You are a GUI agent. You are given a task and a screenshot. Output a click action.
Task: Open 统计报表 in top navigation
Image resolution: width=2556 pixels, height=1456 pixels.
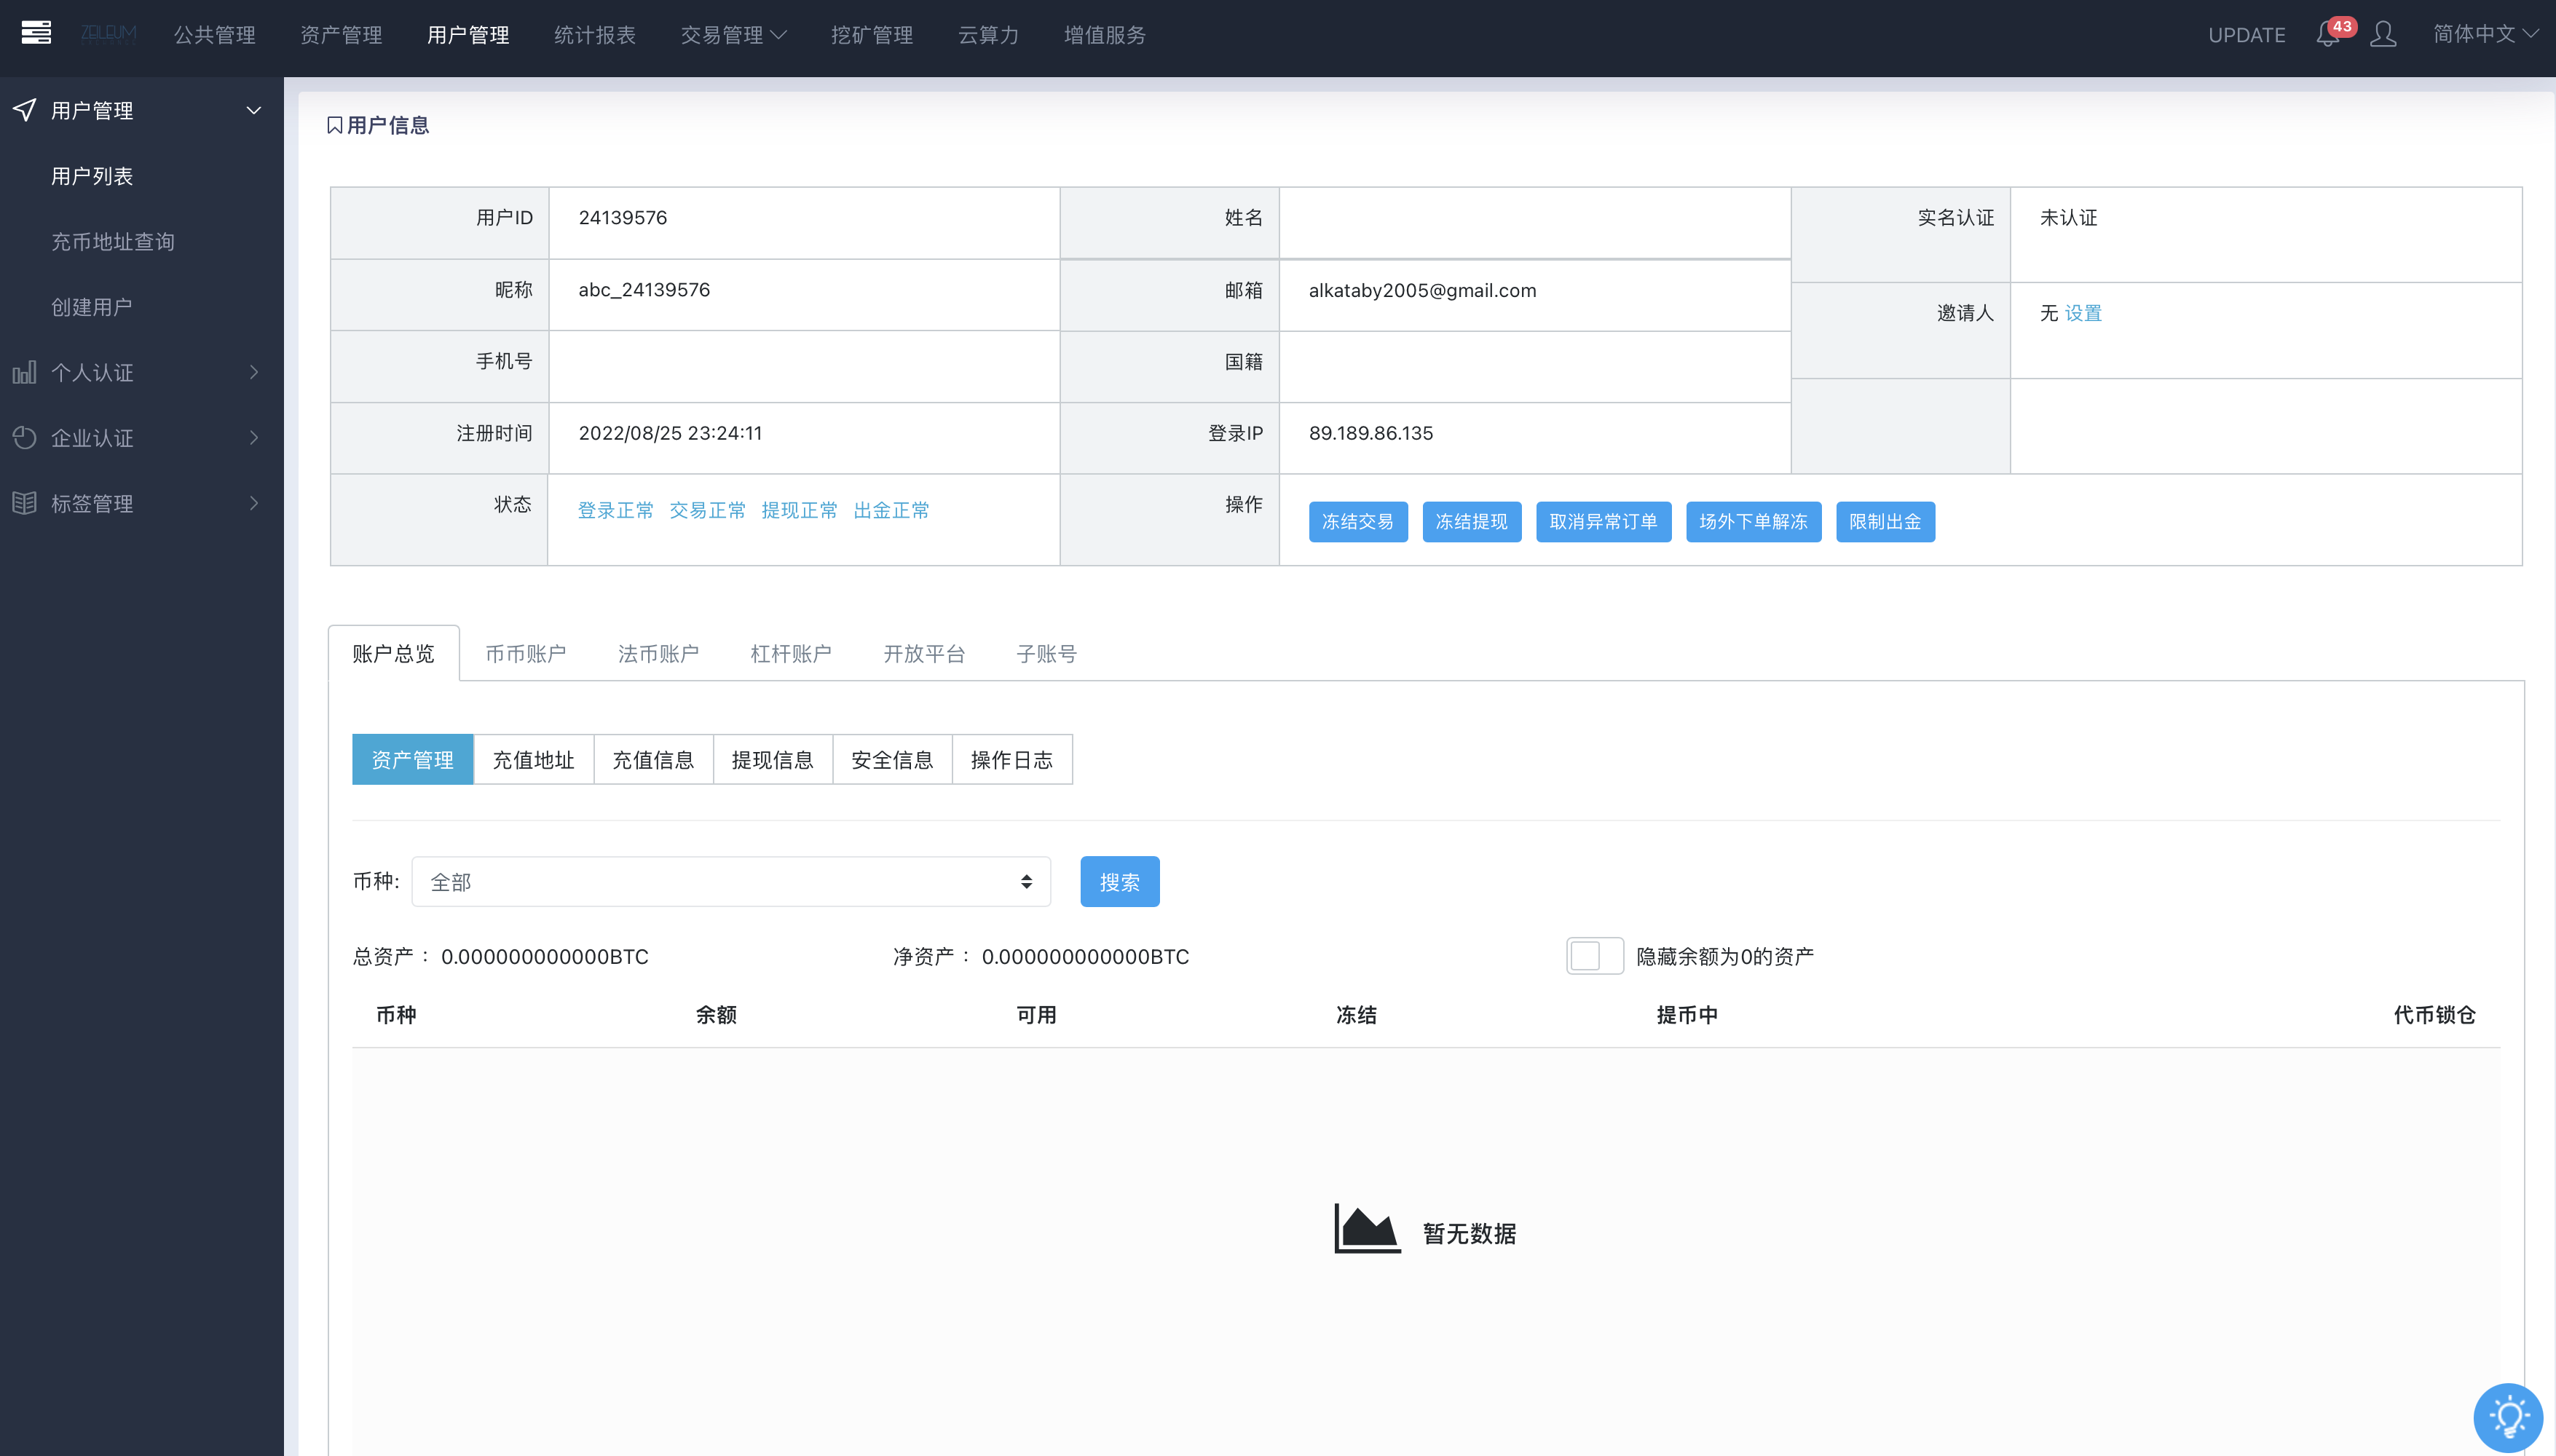pyautogui.click(x=595, y=35)
